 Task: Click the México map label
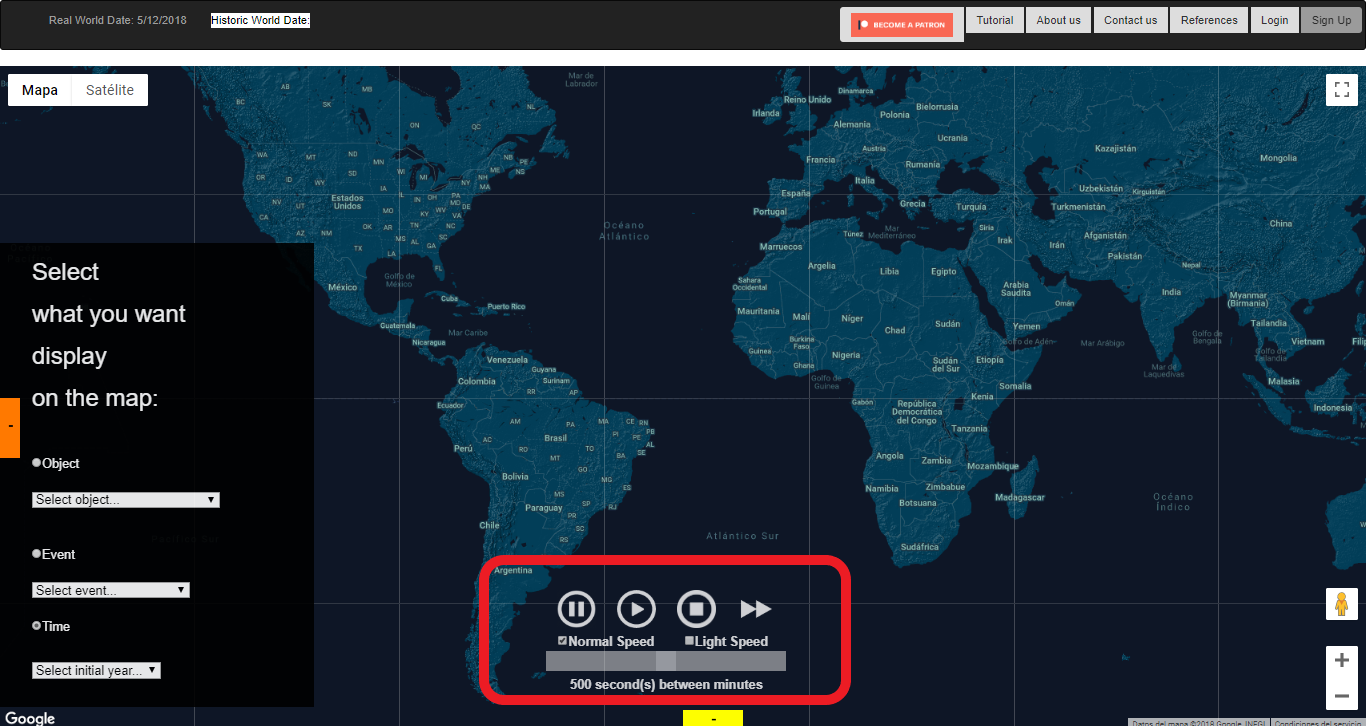(343, 287)
